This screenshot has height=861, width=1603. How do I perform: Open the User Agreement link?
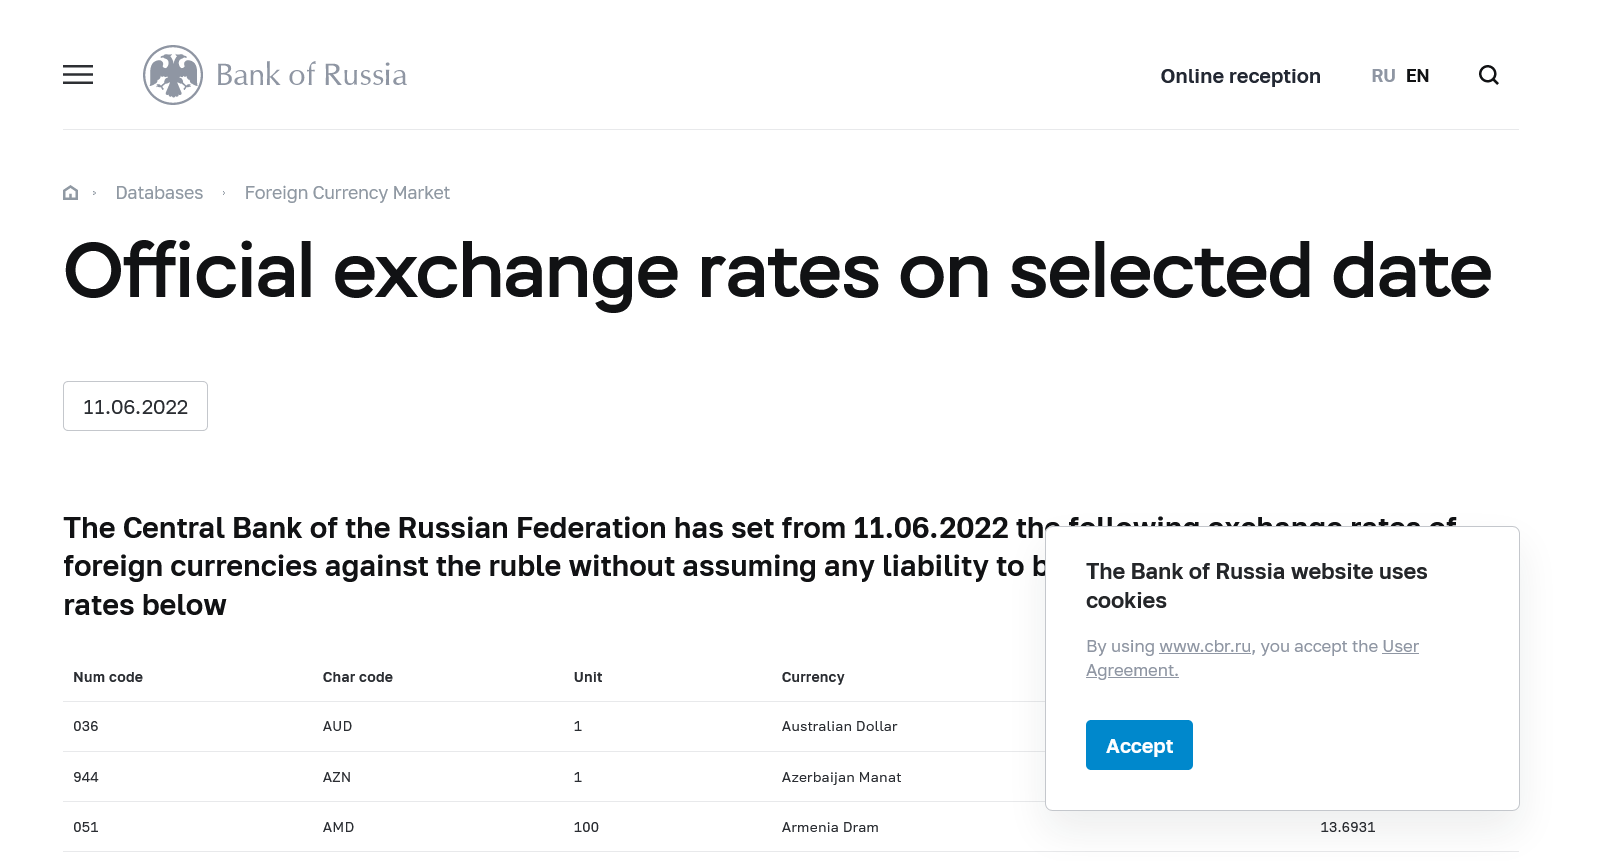tap(1400, 646)
